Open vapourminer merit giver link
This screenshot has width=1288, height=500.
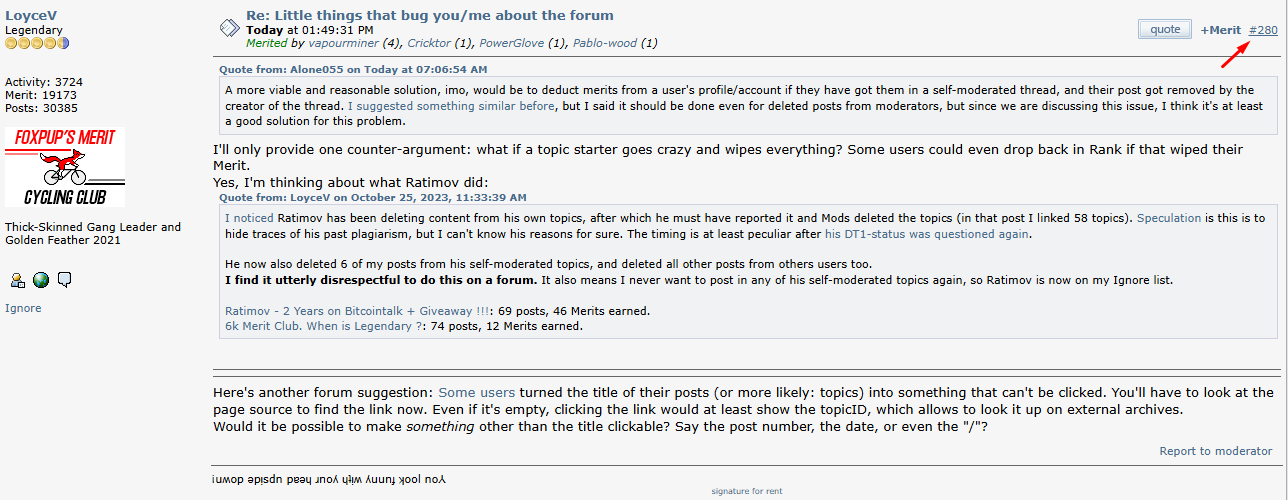click(343, 43)
